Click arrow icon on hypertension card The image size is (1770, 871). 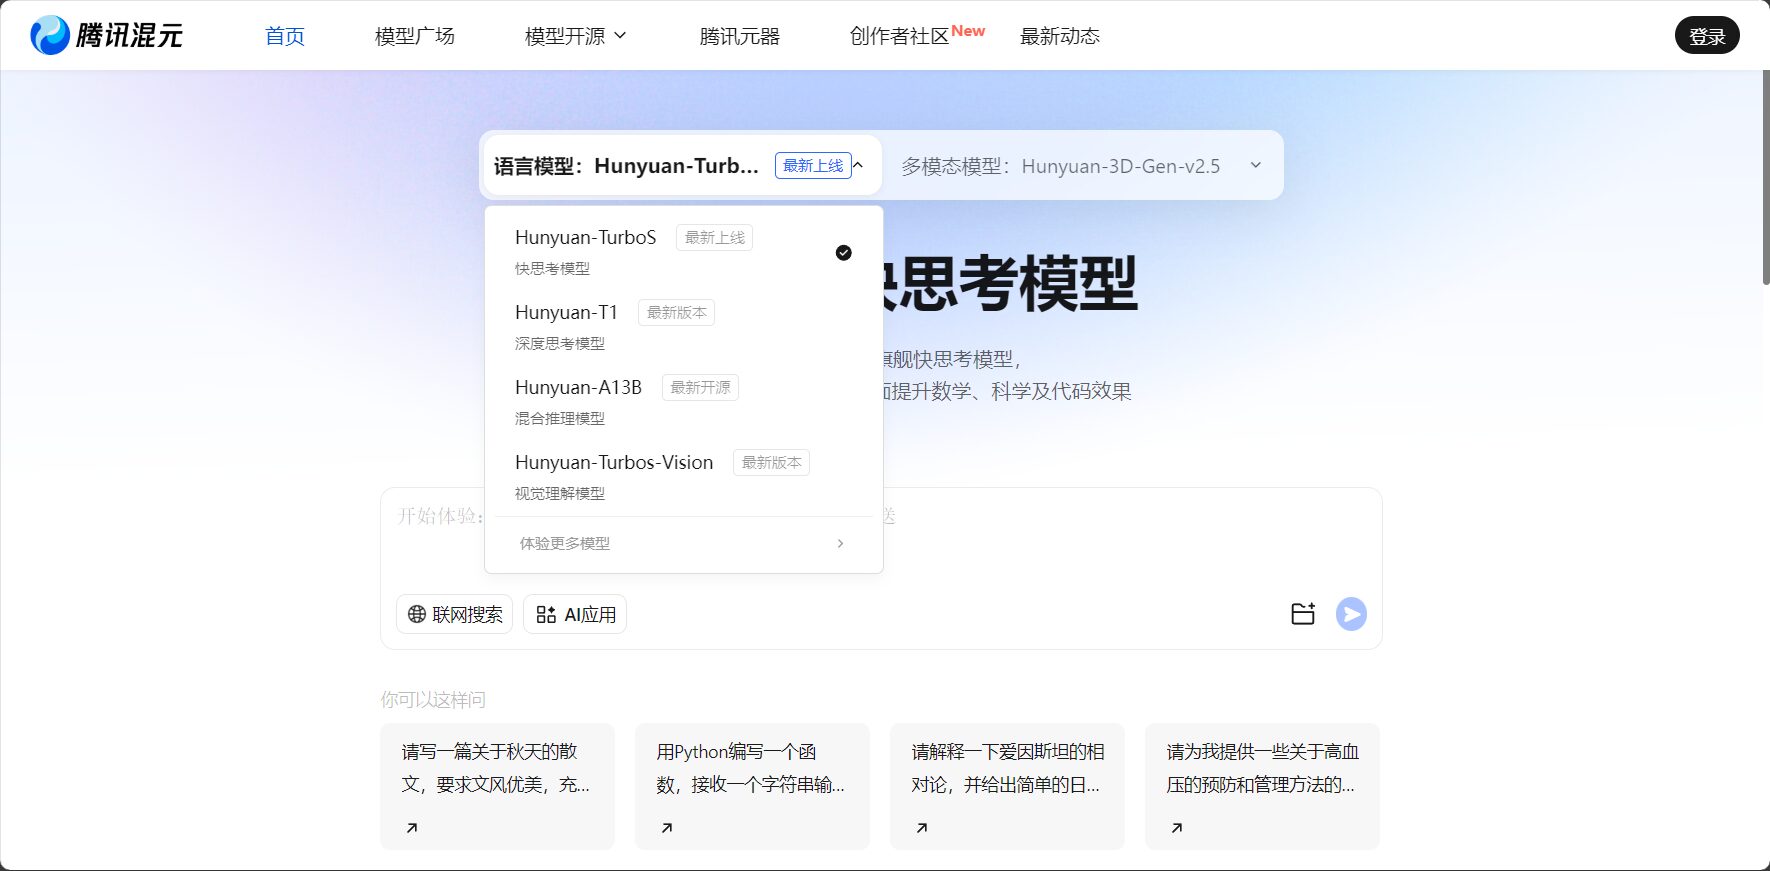tap(1177, 827)
